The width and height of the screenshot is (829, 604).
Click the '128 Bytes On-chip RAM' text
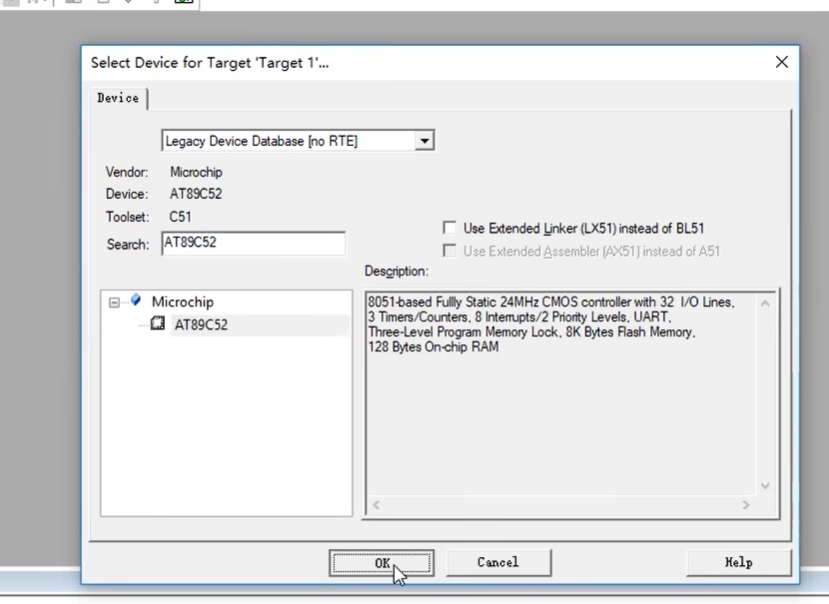click(433, 347)
